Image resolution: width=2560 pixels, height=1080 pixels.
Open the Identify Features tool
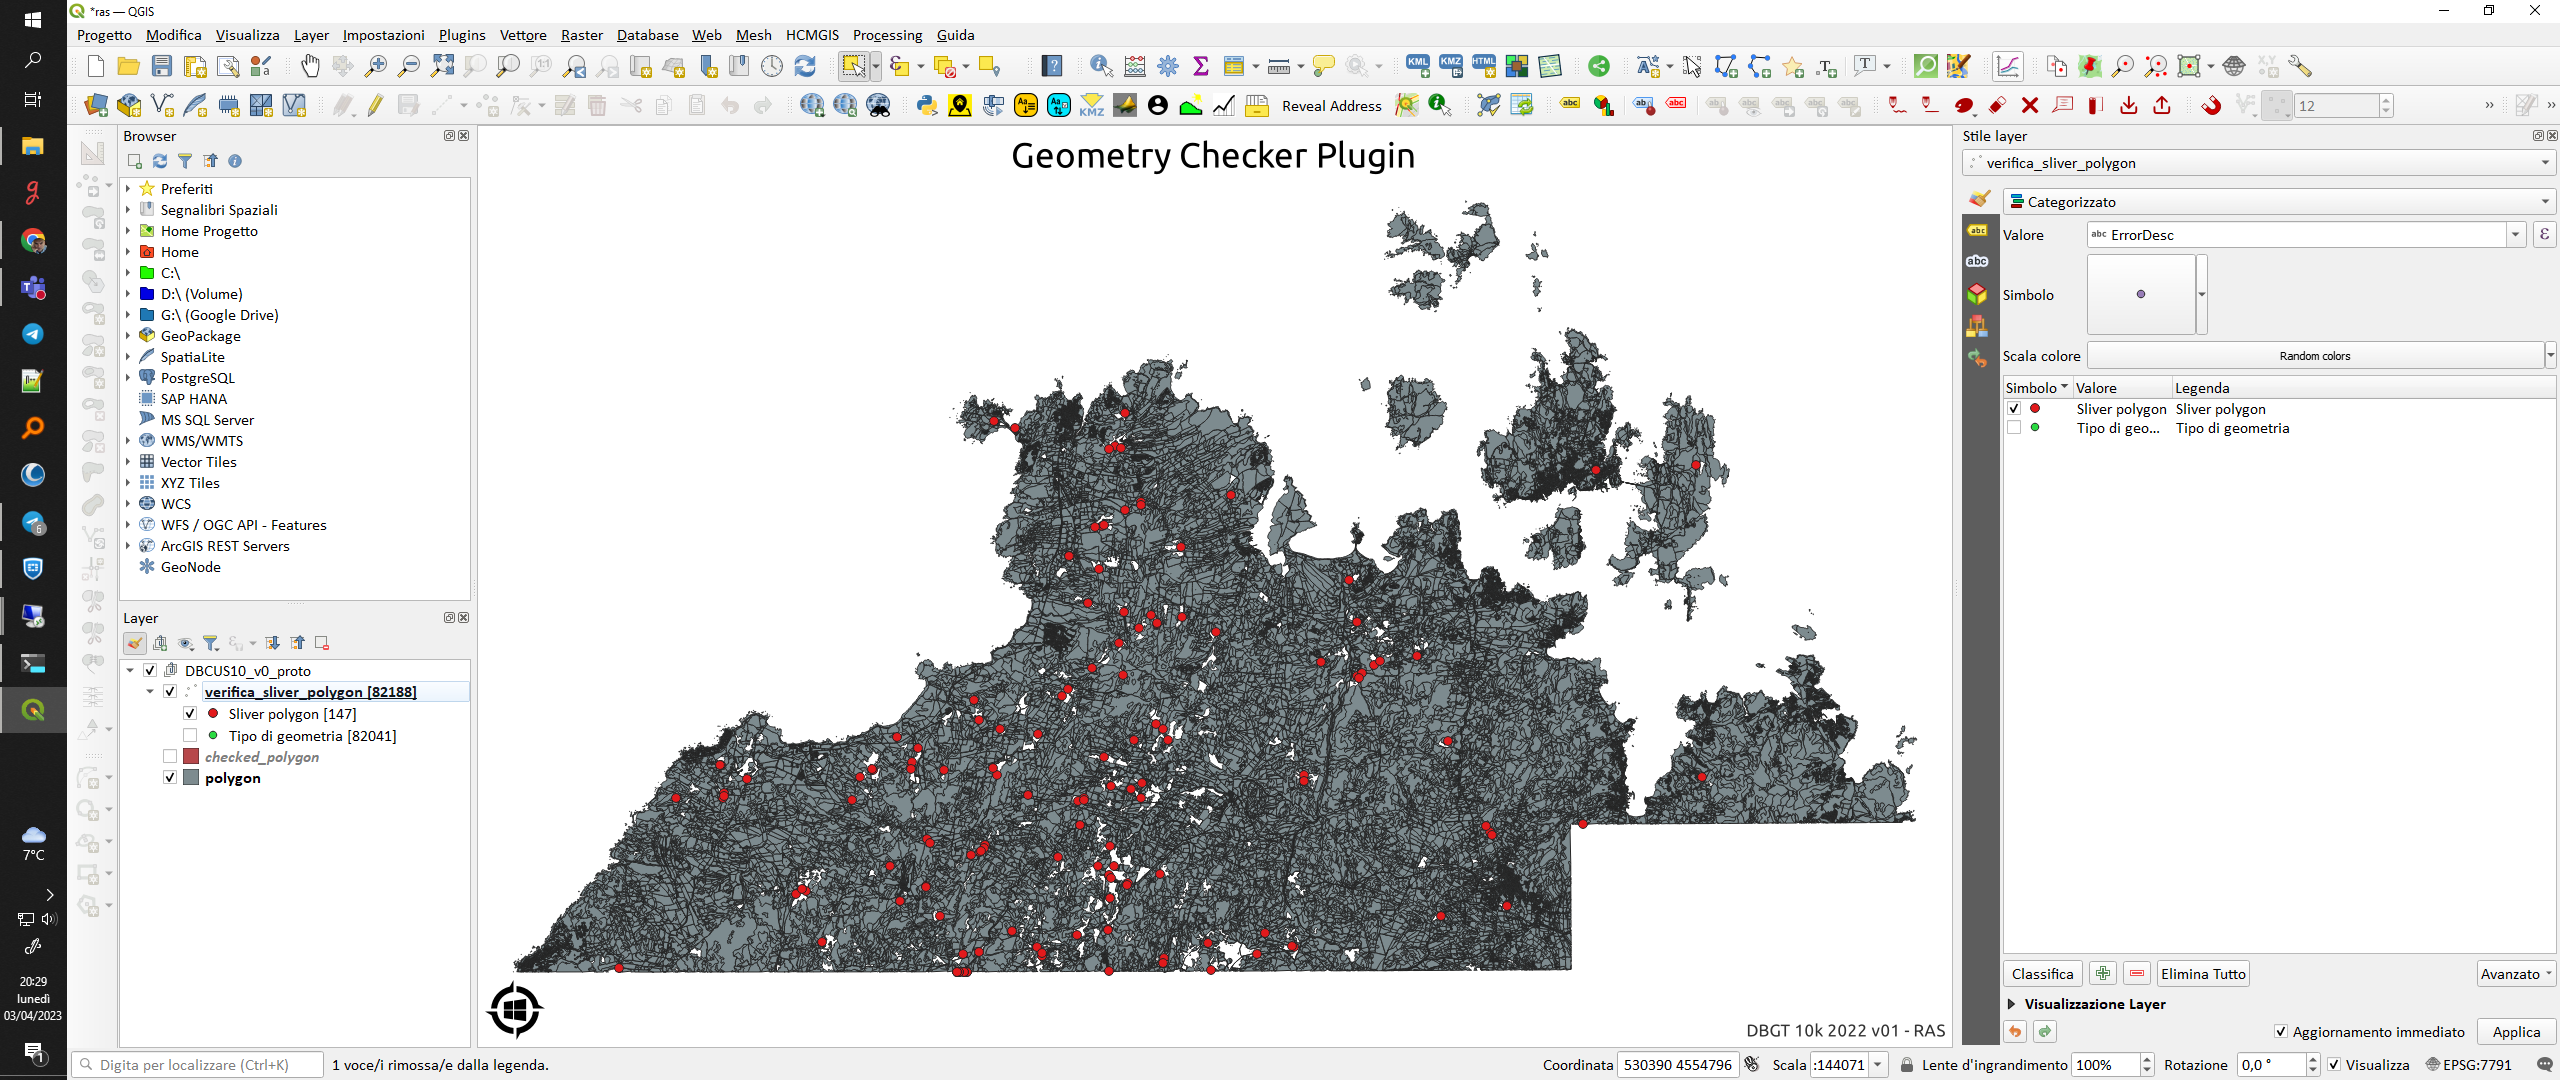point(1101,67)
